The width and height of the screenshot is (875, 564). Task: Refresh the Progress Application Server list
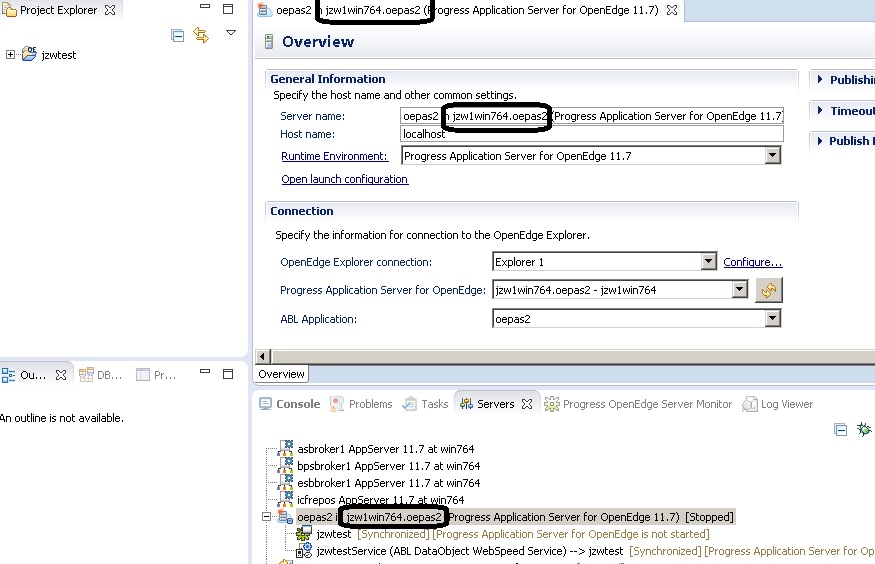point(769,290)
